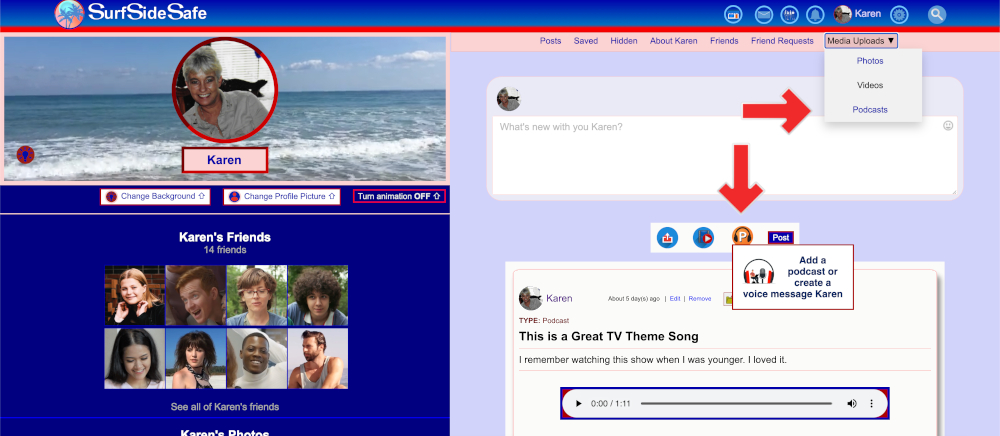The image size is (1000, 436).
Task: Click the add video icon below composer
Action: pyautogui.click(x=703, y=238)
